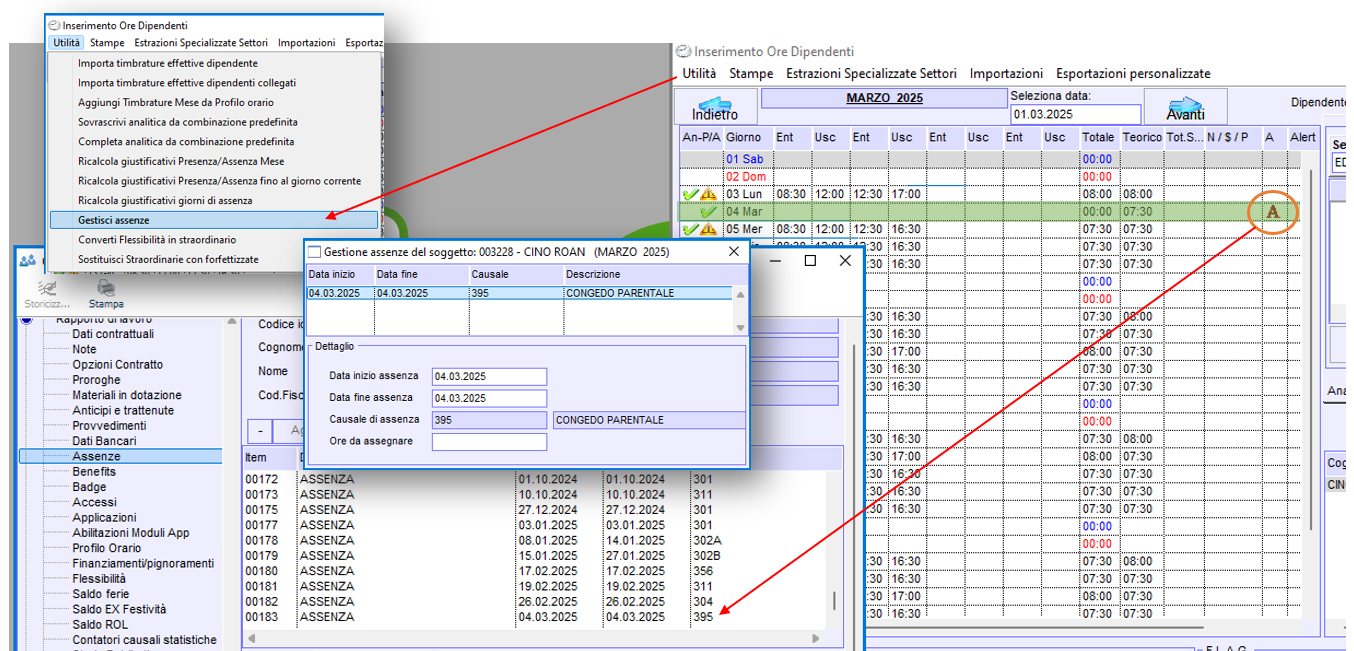Screen dimensions: 1354x651
Task: Click the Stampa printer icon
Action: [106, 288]
